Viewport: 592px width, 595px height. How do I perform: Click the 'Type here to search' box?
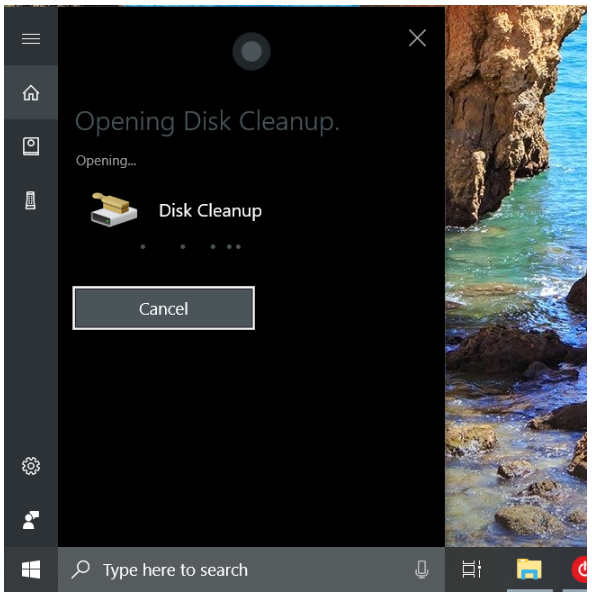pos(251,569)
